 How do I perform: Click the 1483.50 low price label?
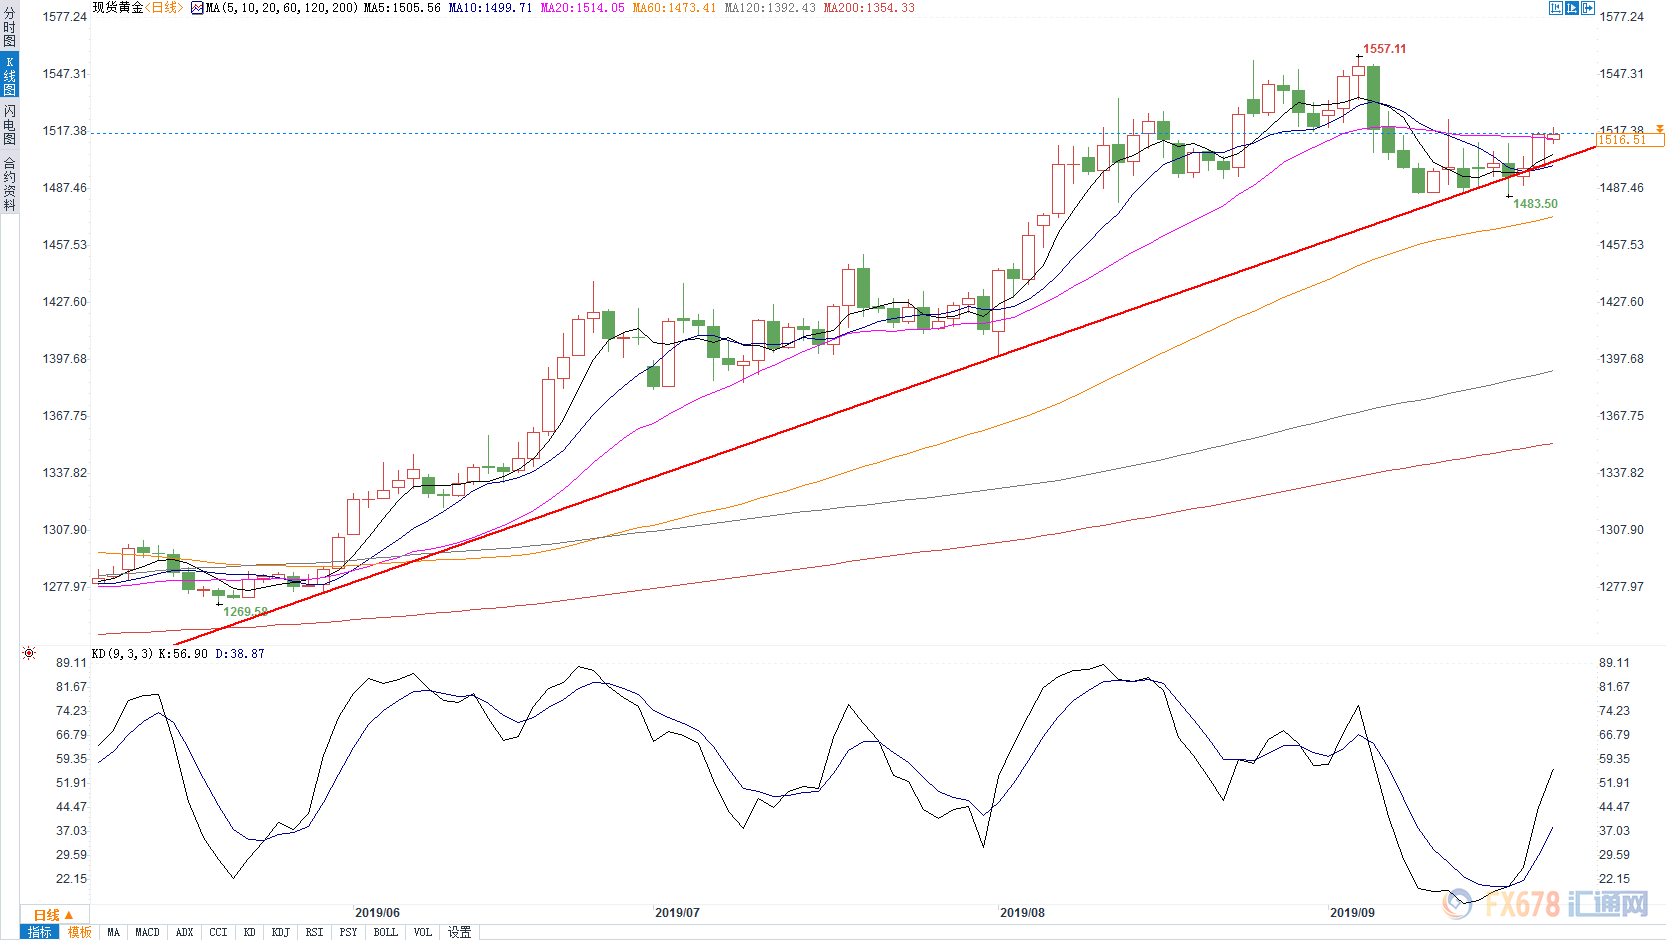coord(1535,204)
